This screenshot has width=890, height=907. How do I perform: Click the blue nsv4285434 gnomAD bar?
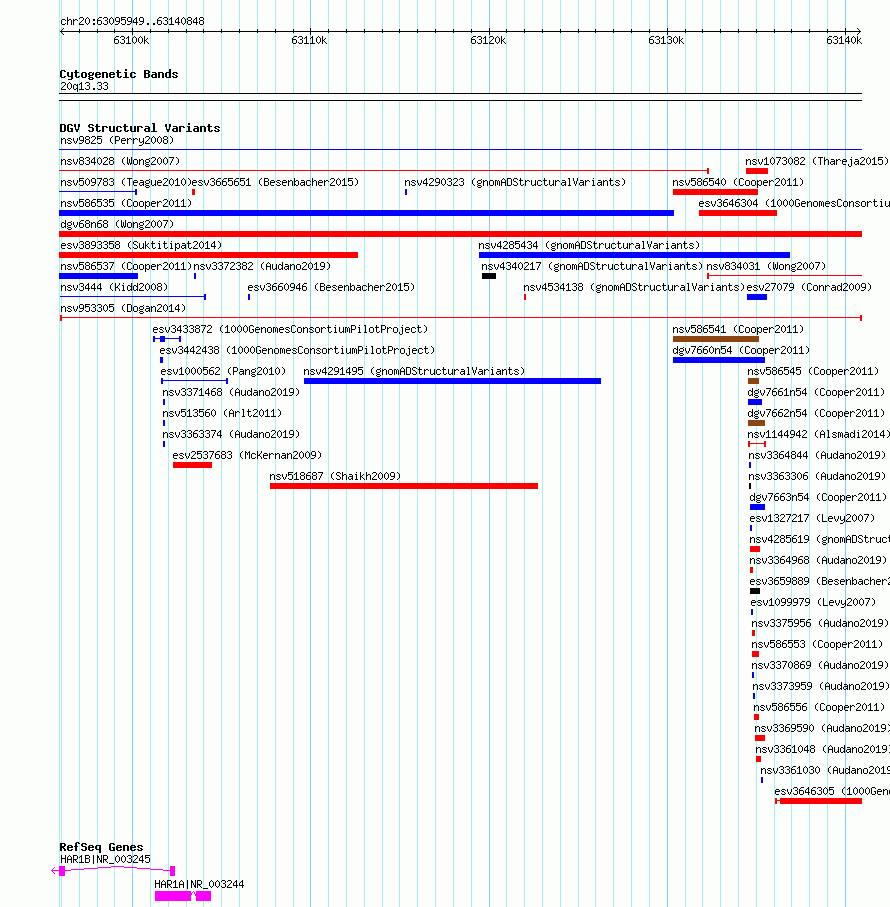634,255
